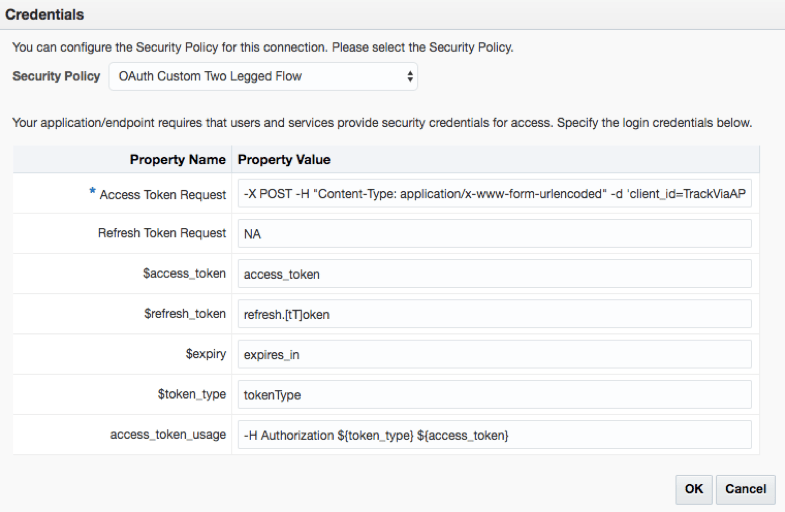Screen dimensions: 785x512
Task: Click the access_token_usage value field
Action: tap(495, 434)
